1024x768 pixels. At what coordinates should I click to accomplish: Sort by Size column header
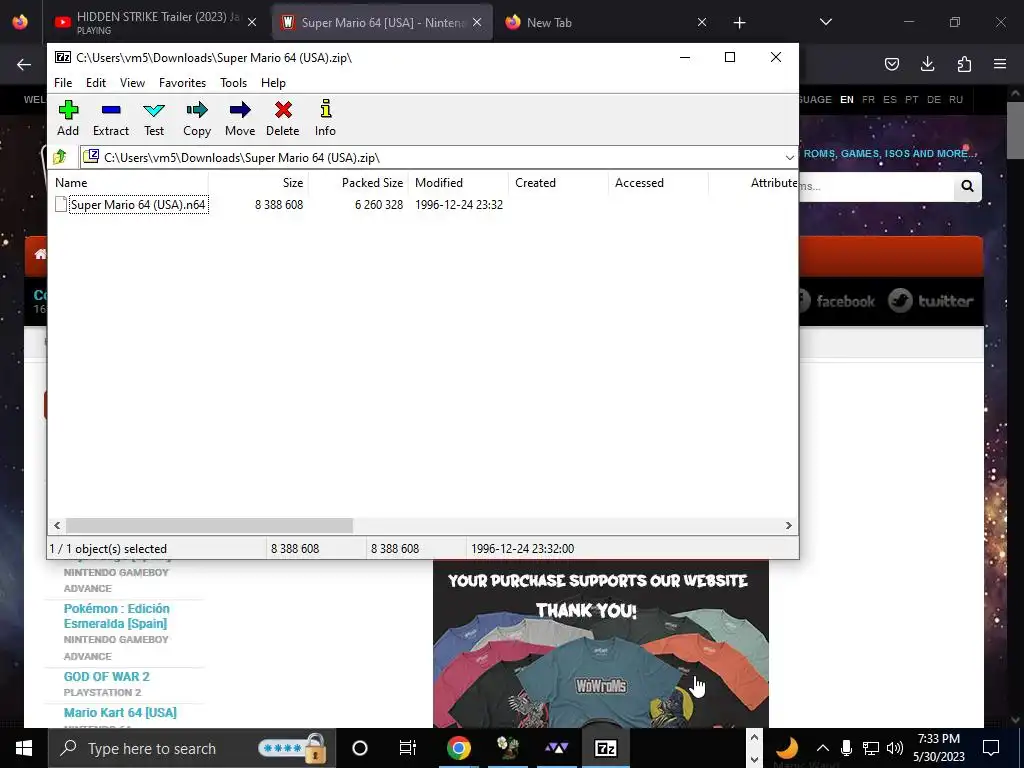coord(259,183)
